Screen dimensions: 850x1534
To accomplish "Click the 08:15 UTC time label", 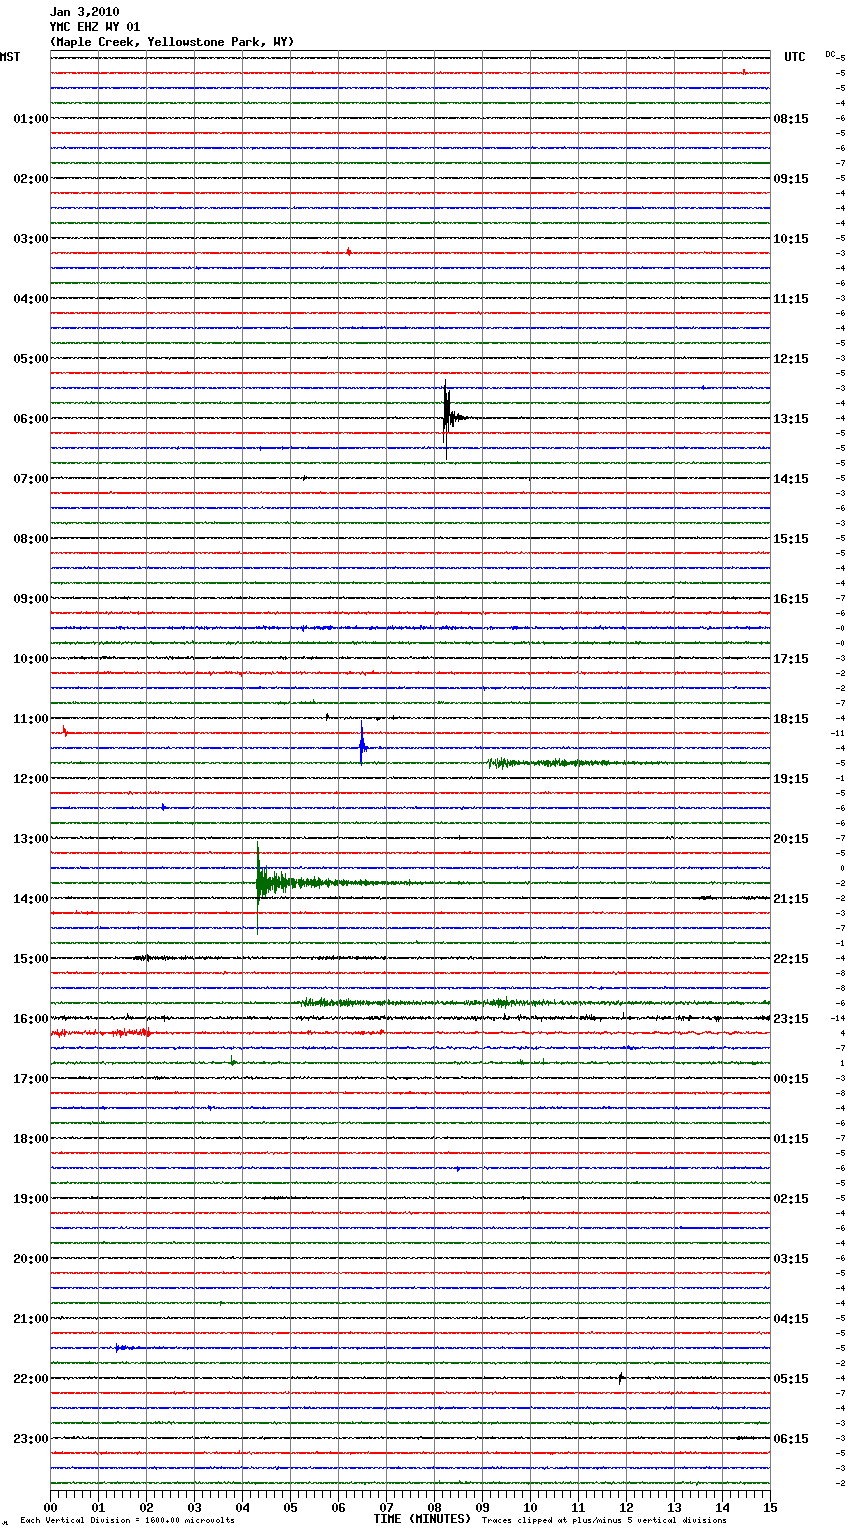I will [x=790, y=119].
